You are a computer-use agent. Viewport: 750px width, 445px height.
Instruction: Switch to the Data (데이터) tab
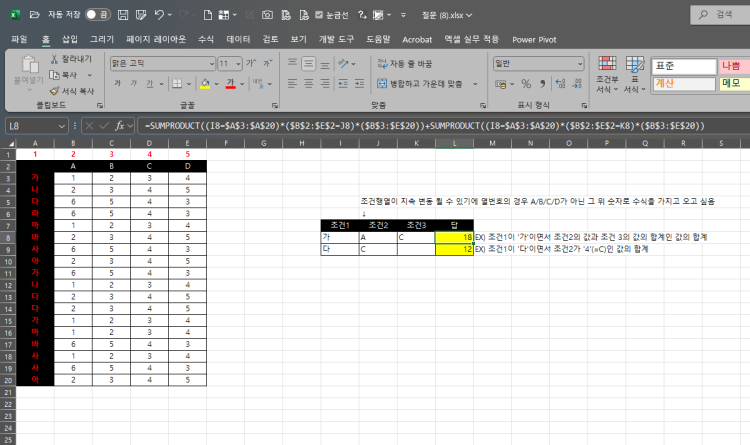(238, 39)
